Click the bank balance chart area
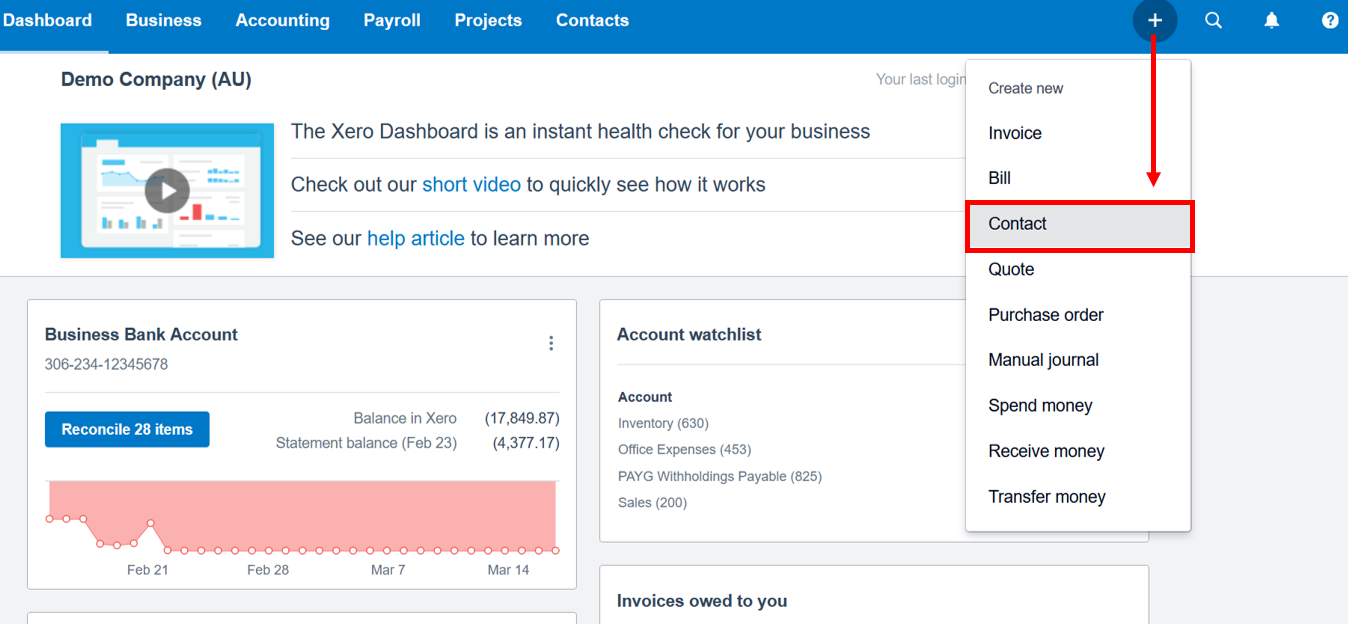 pyautogui.click(x=302, y=516)
